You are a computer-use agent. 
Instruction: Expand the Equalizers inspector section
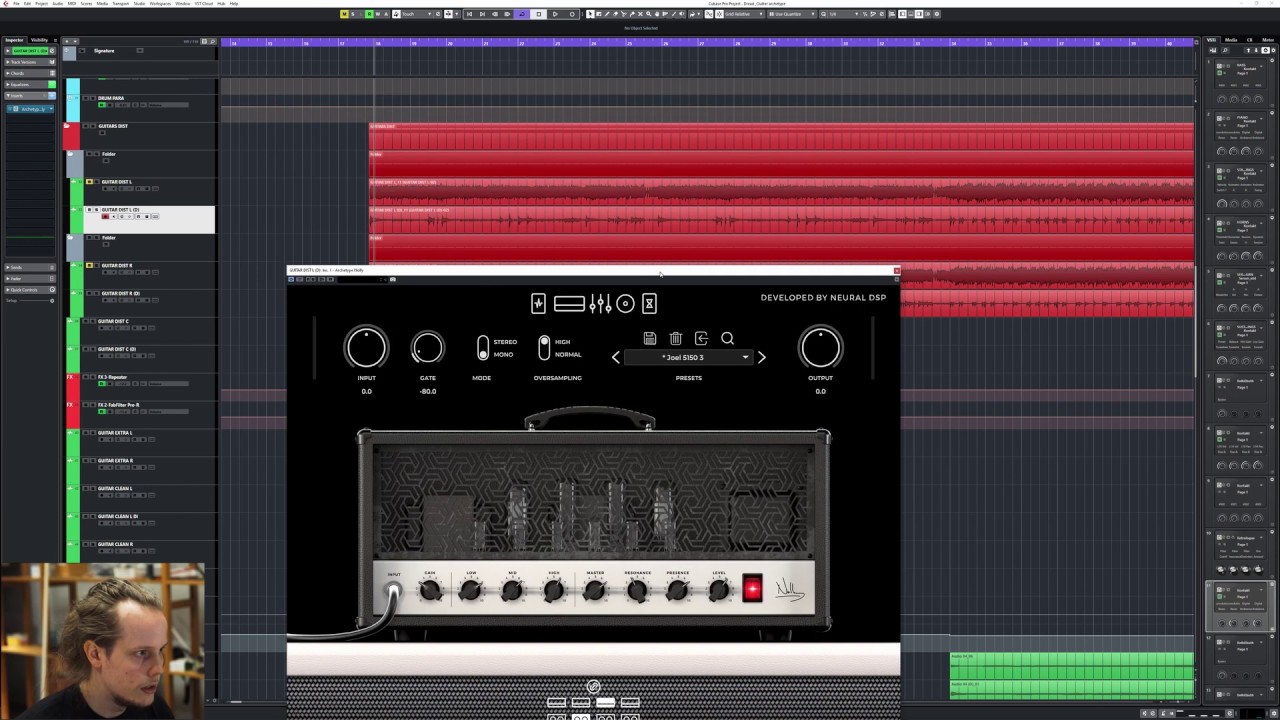coord(30,84)
